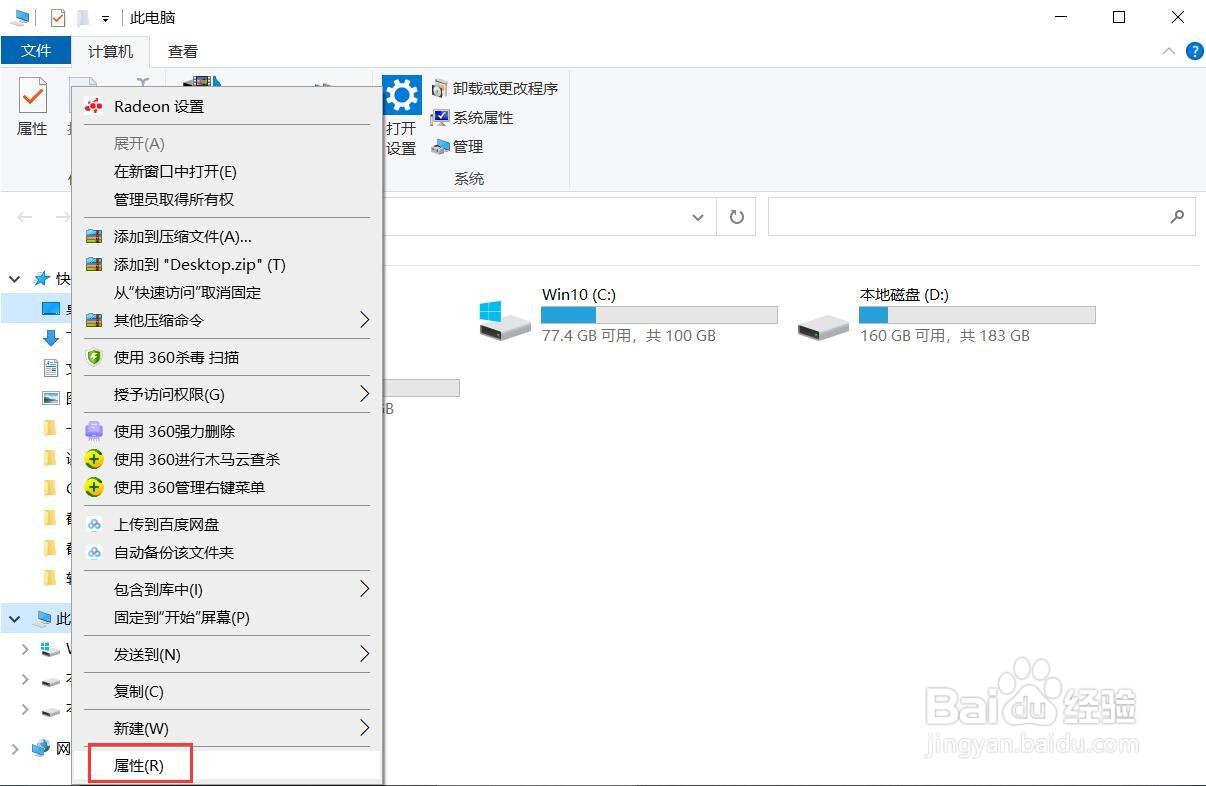1206x786 pixels.
Task: Switch to the 查看 ribbon tab
Action: tap(182, 51)
